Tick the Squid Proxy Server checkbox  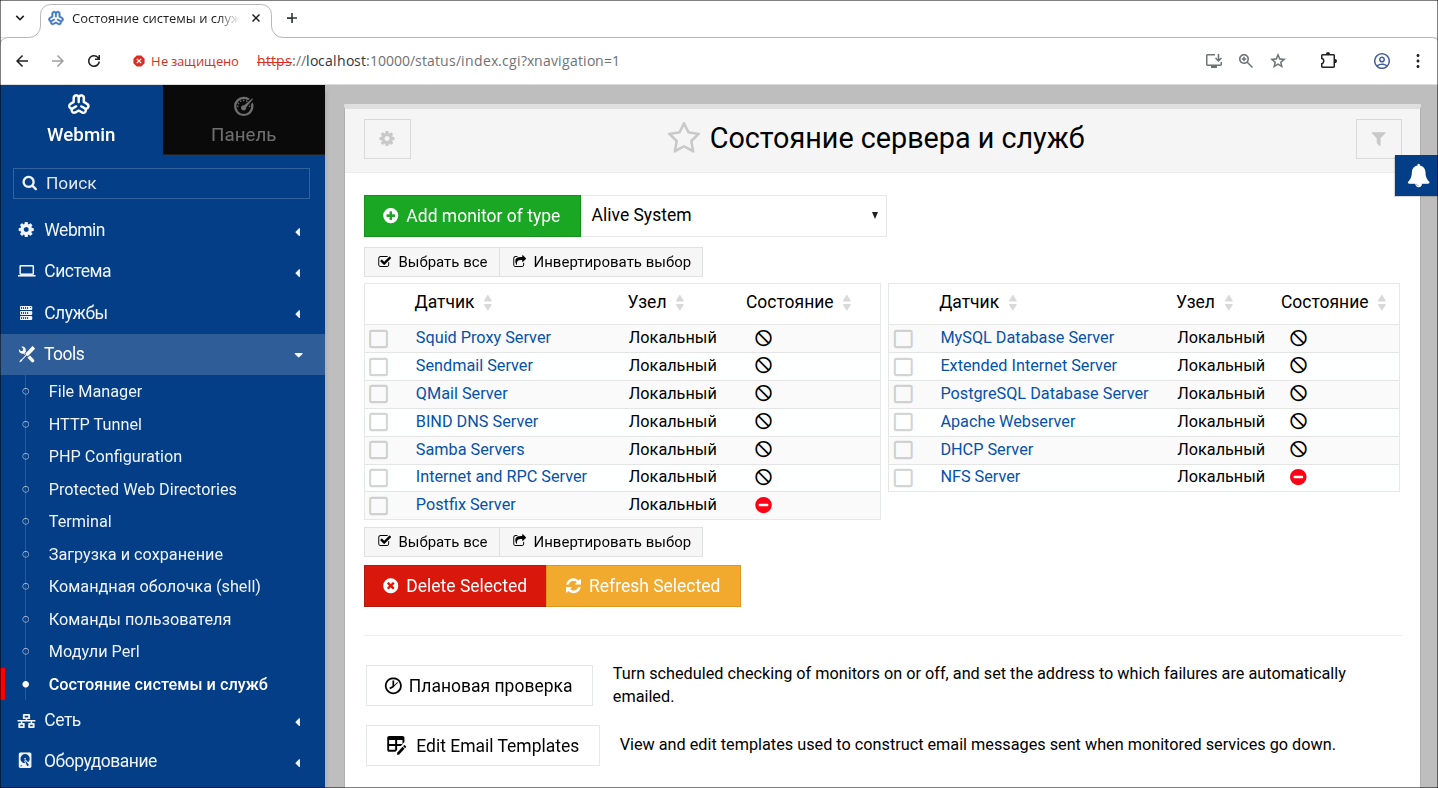[x=379, y=339]
